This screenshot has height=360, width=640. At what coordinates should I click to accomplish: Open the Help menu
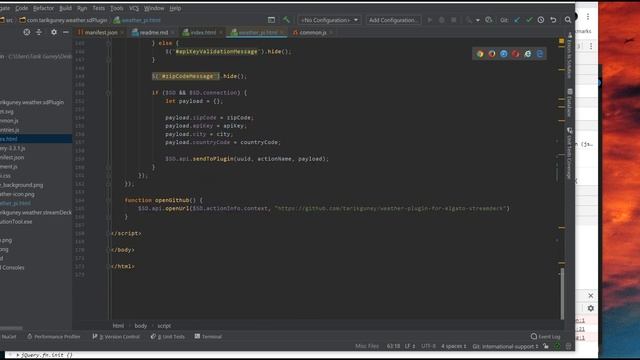175,8
